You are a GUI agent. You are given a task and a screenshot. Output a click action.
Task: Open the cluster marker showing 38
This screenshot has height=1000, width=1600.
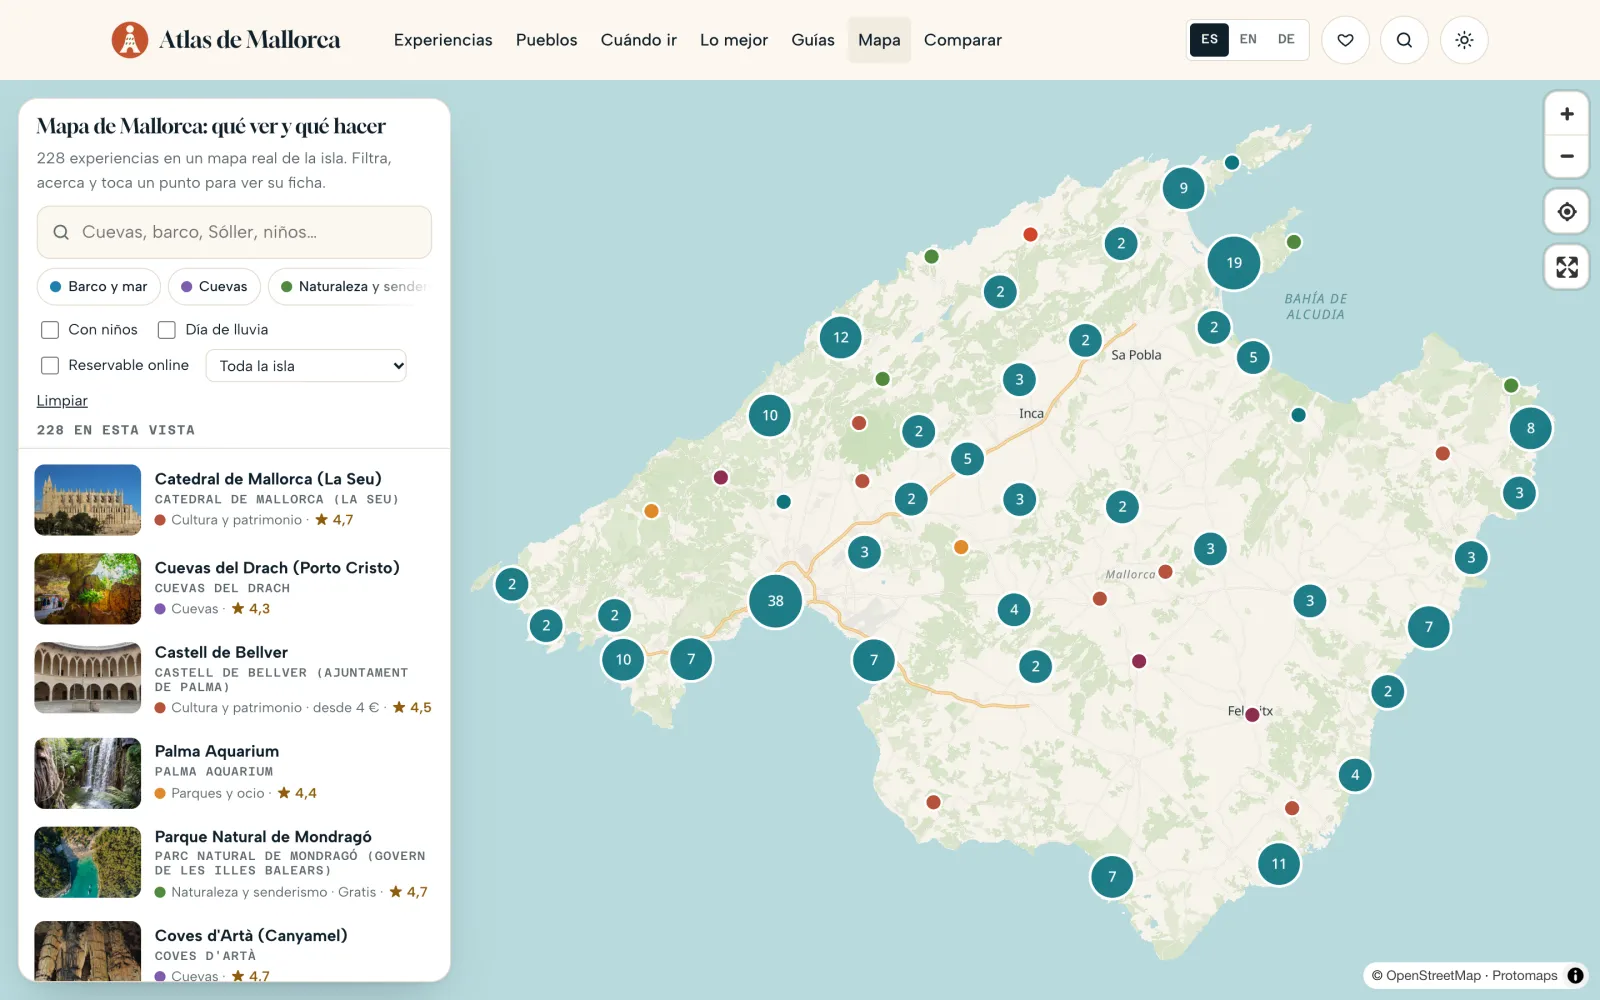pos(776,601)
